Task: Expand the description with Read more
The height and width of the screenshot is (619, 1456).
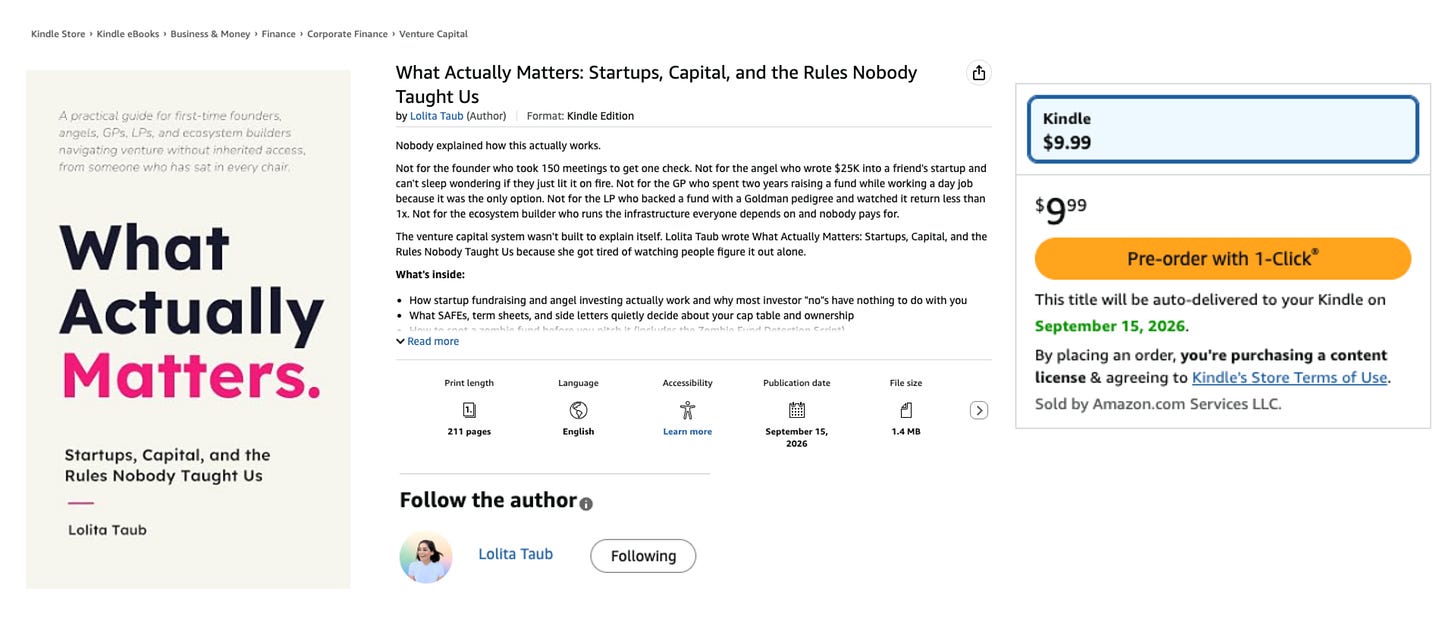Action: tap(427, 341)
